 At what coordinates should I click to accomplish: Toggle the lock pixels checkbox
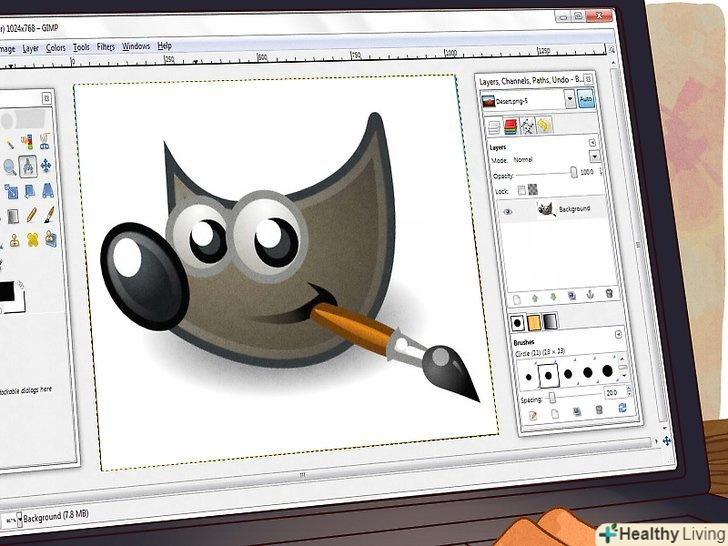tap(522, 190)
